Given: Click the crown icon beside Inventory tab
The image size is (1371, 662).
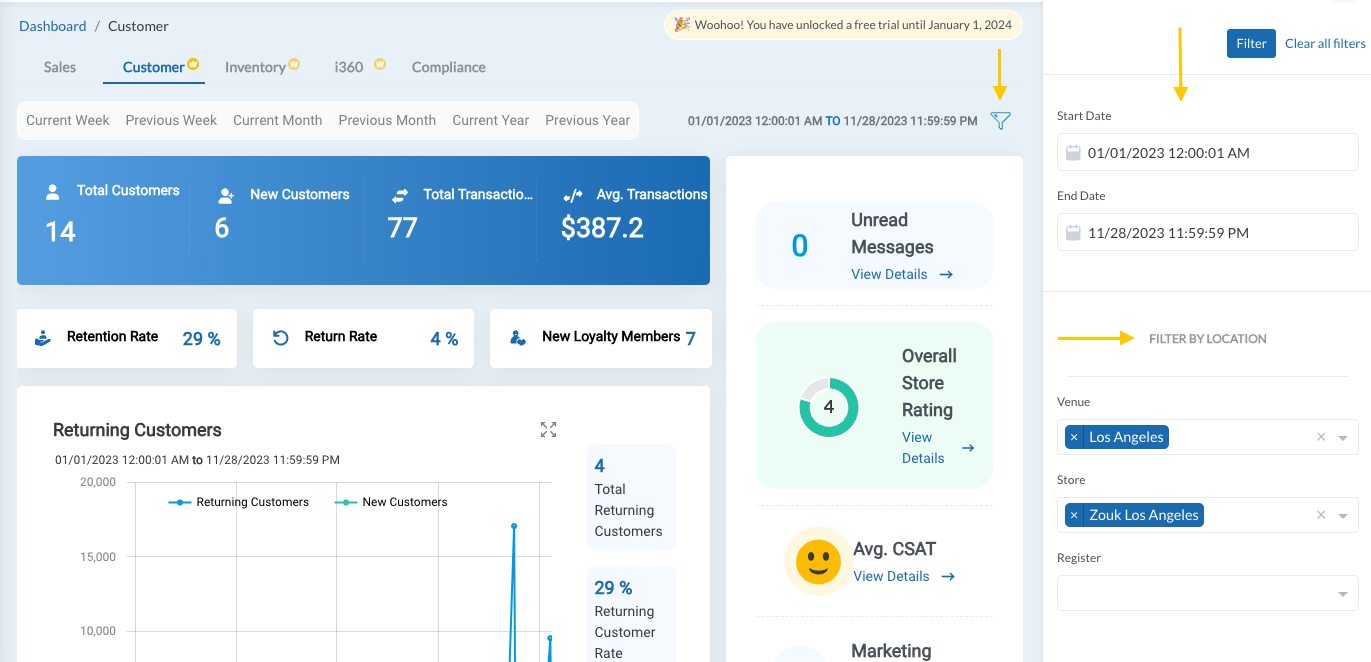Looking at the screenshot, I should click(294, 65).
